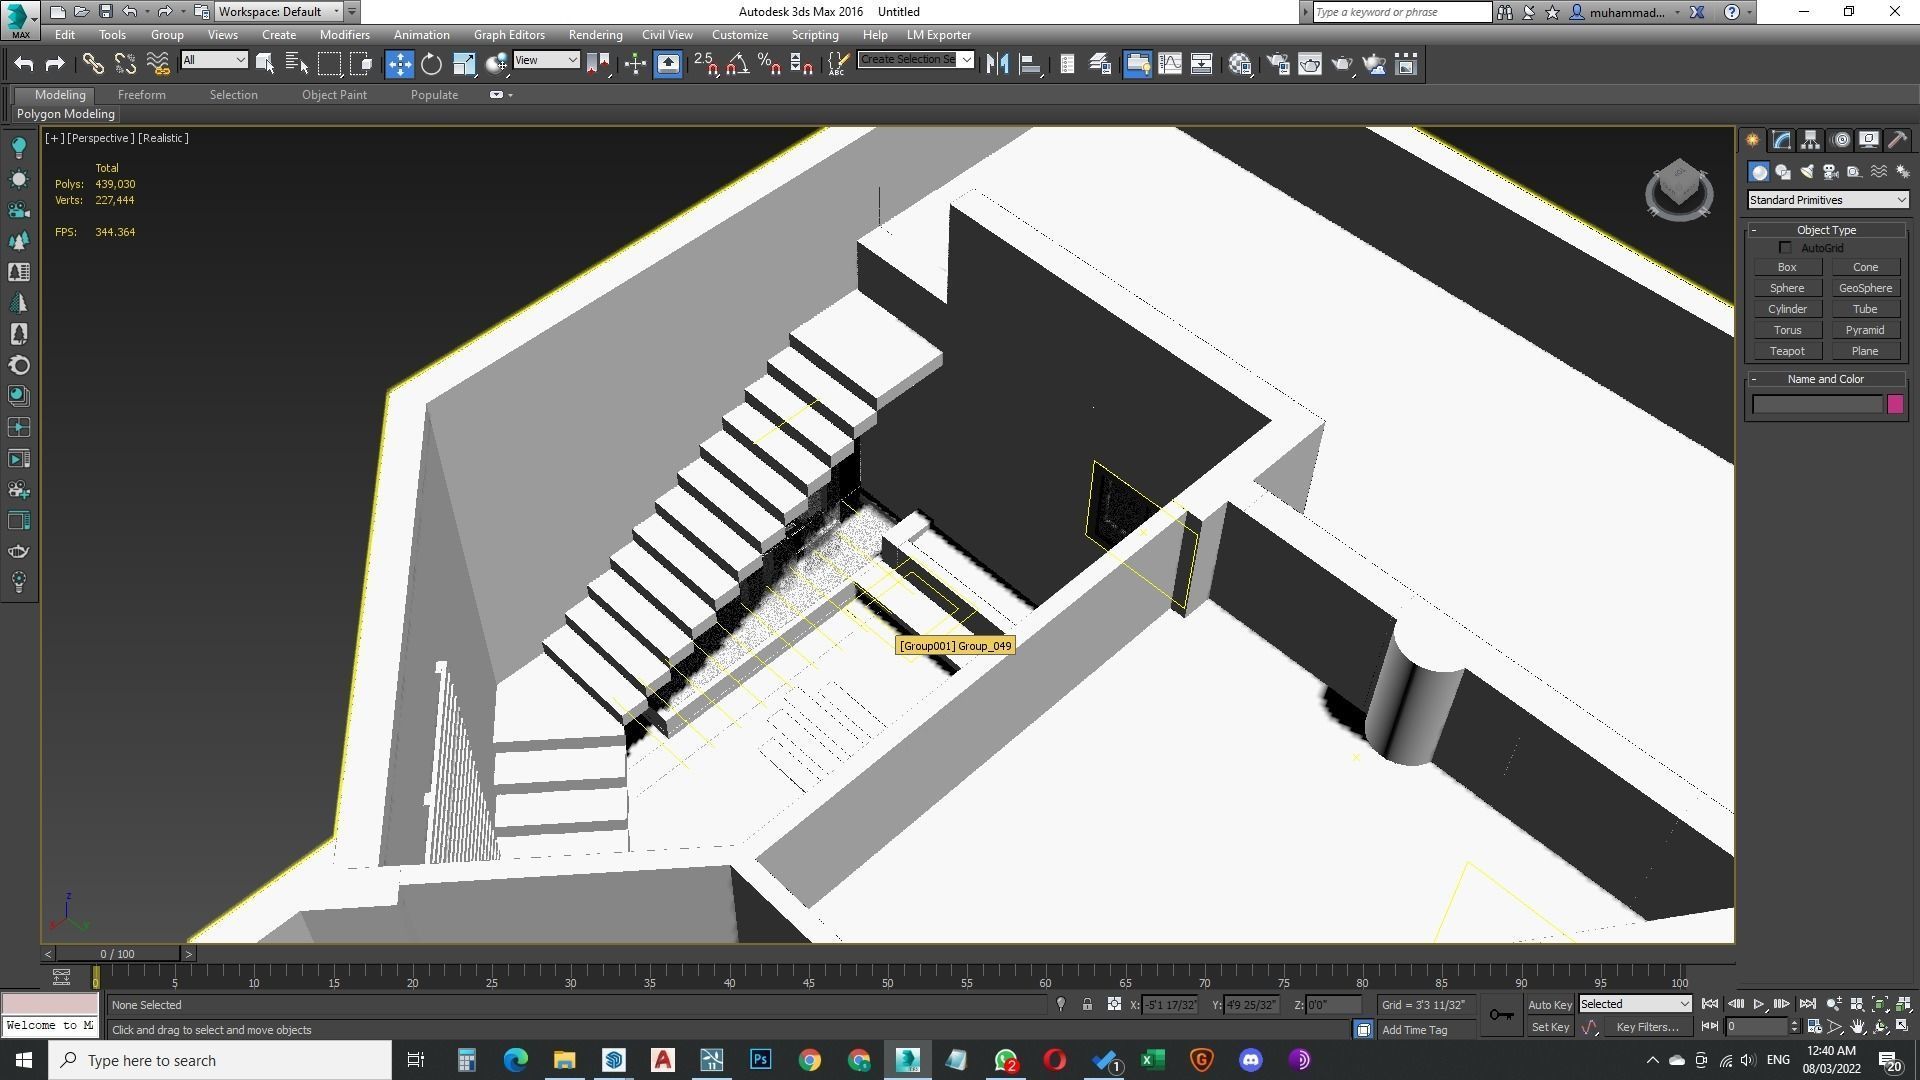Open the selection filter All dropdown

point(214,61)
